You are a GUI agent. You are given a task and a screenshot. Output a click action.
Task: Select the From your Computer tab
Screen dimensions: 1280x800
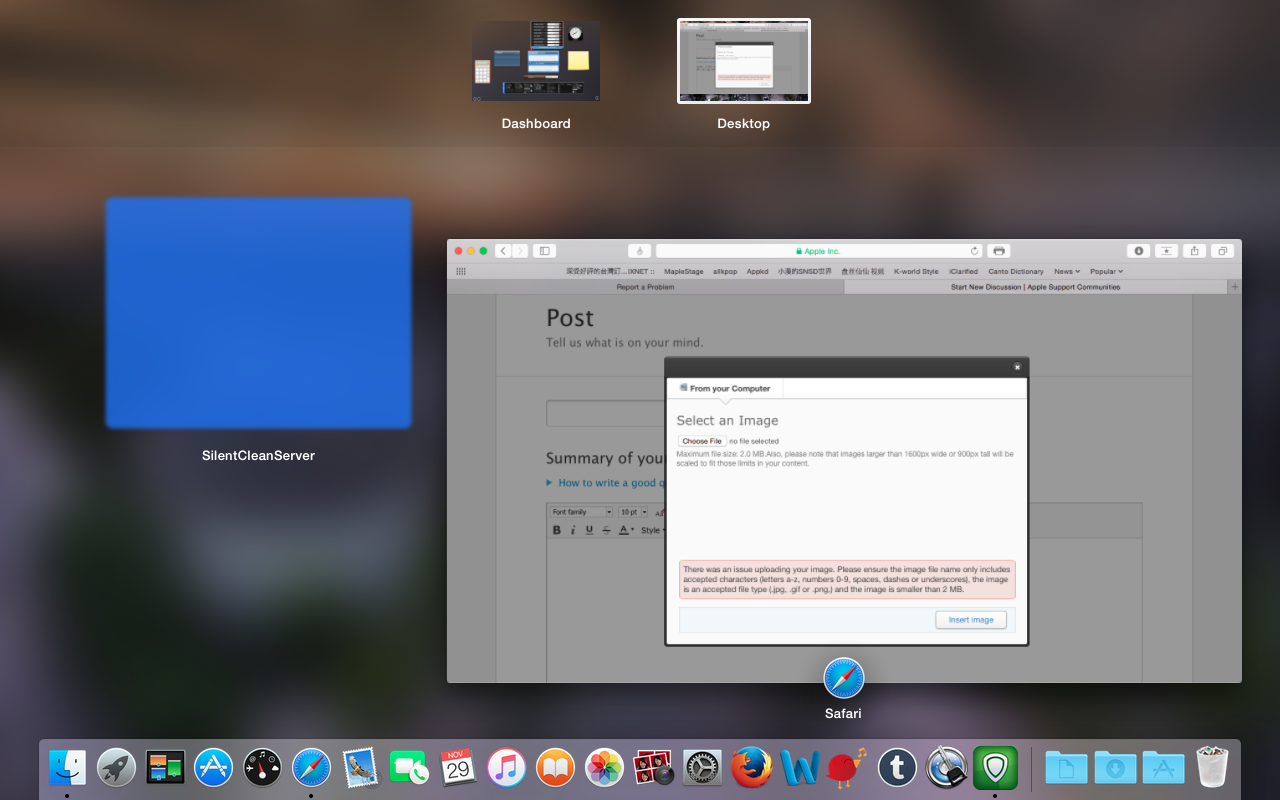pyautogui.click(x=725, y=388)
